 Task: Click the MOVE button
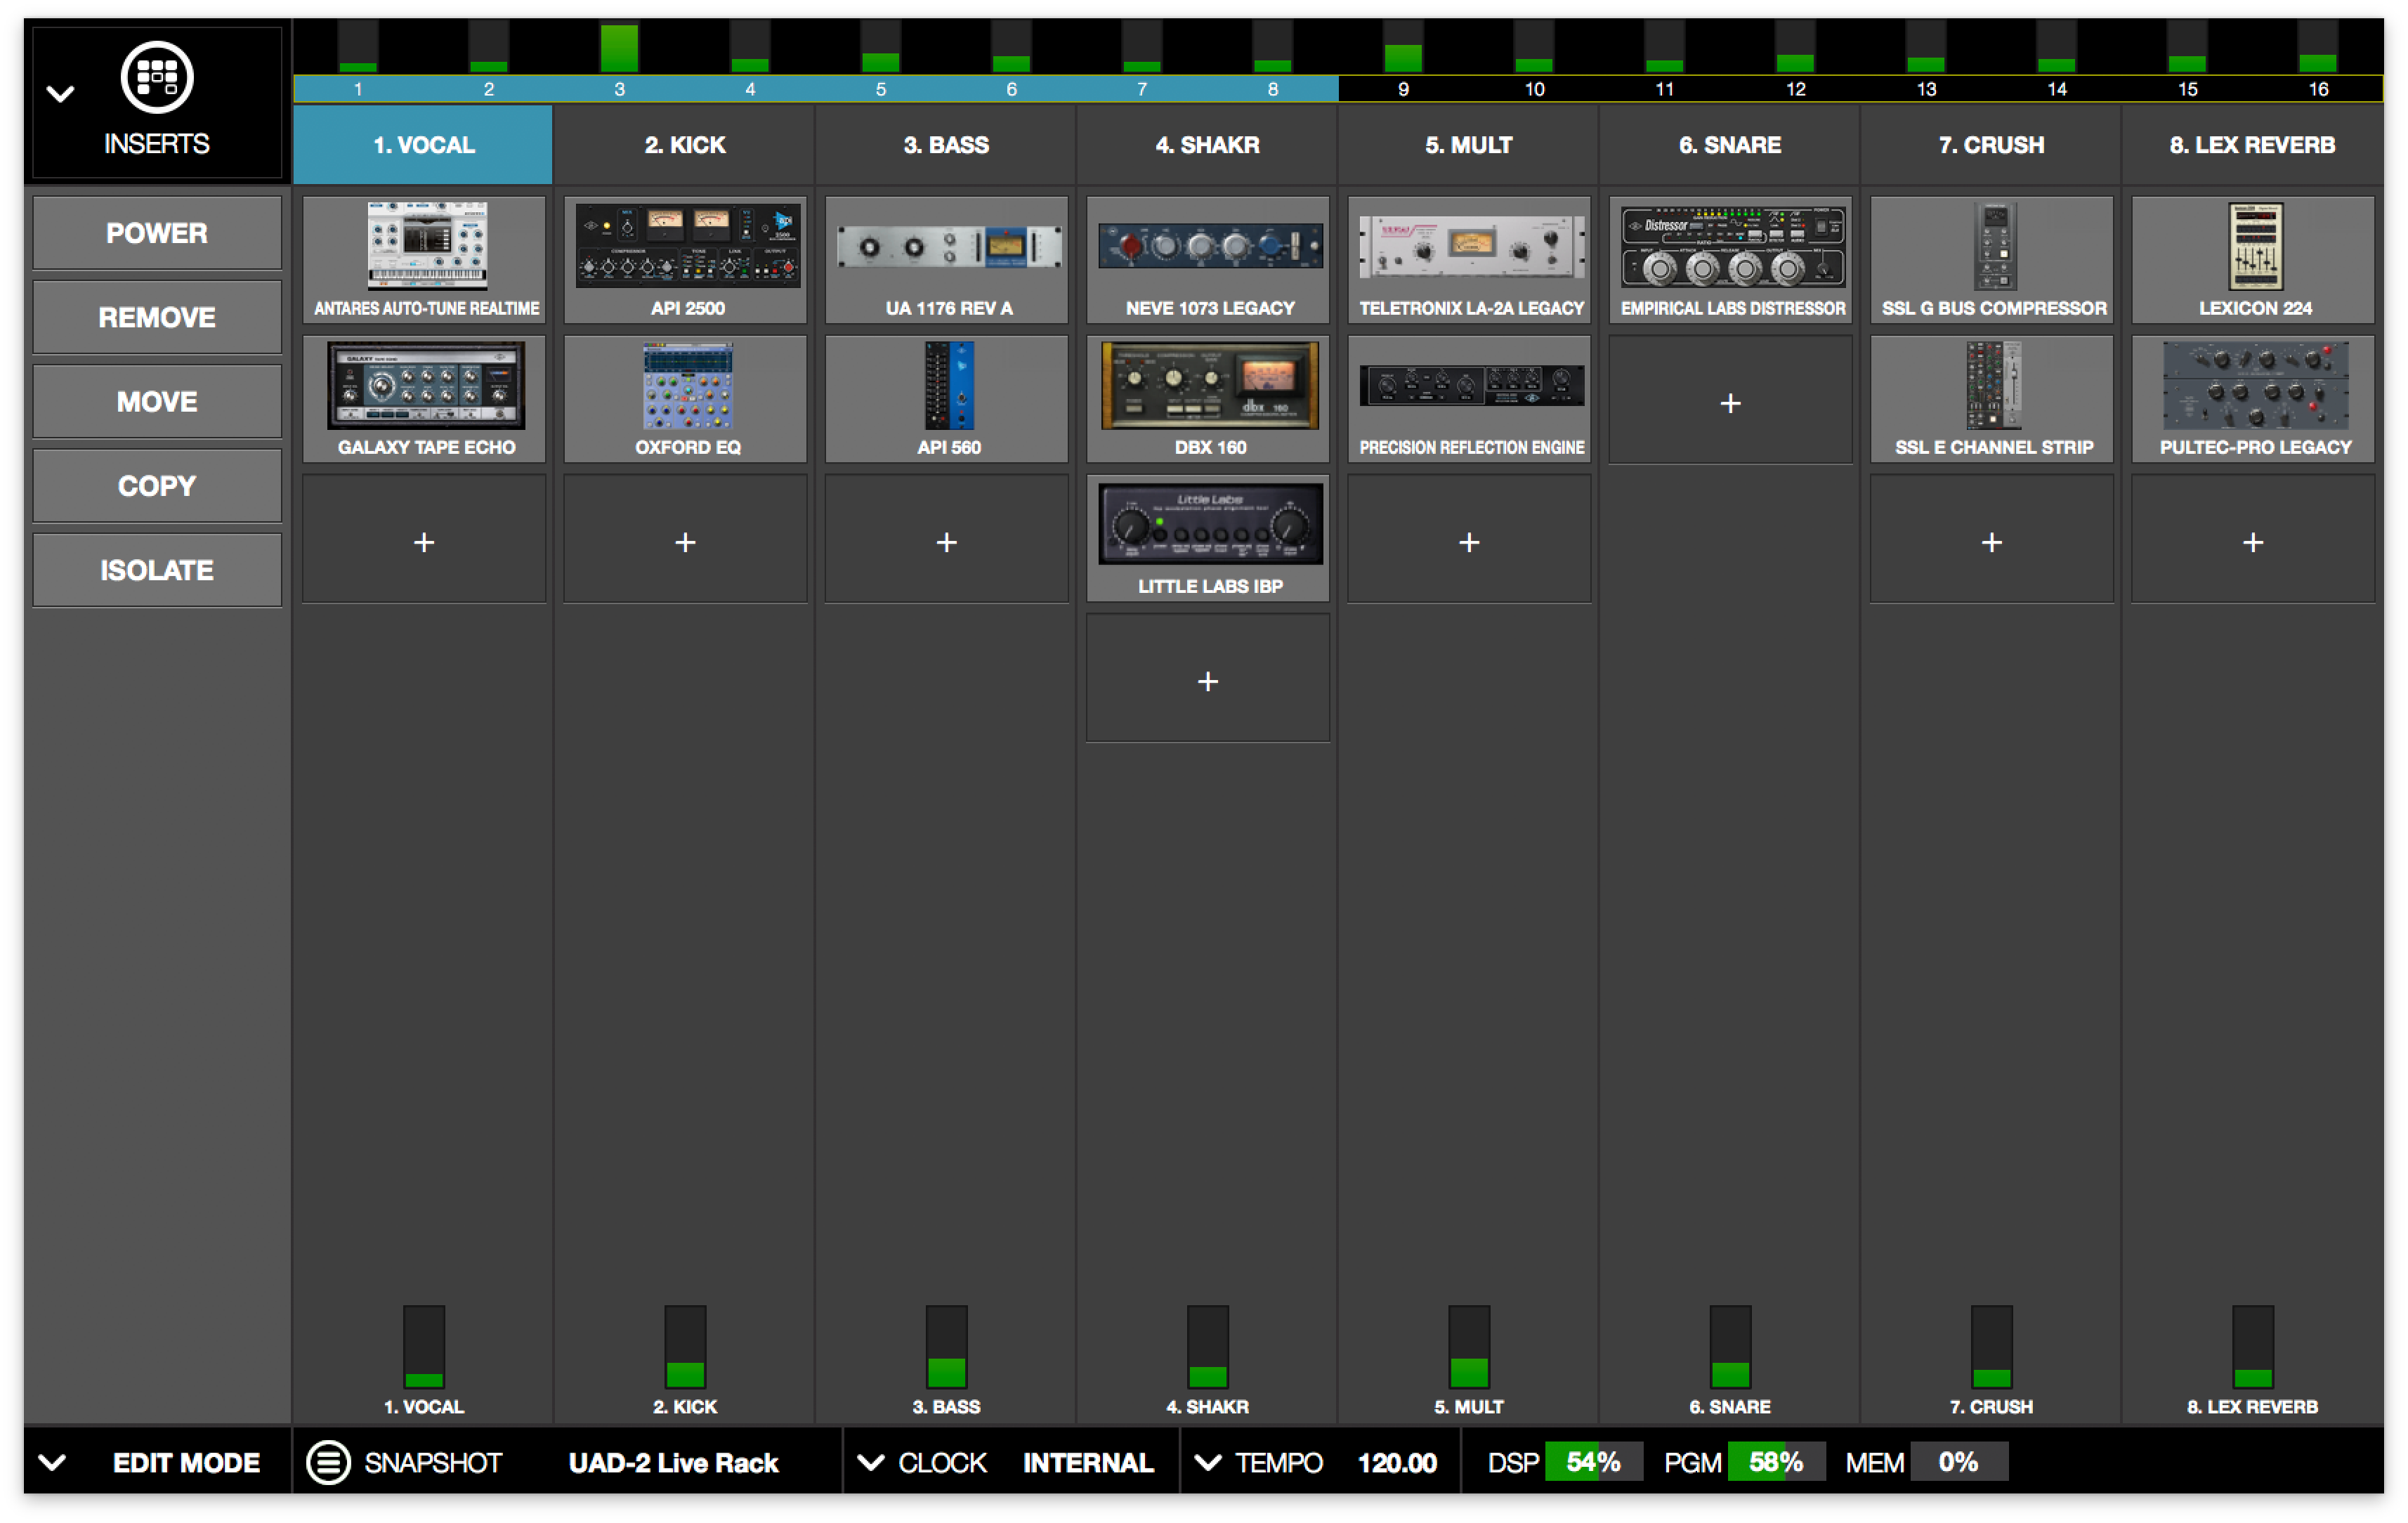click(157, 402)
